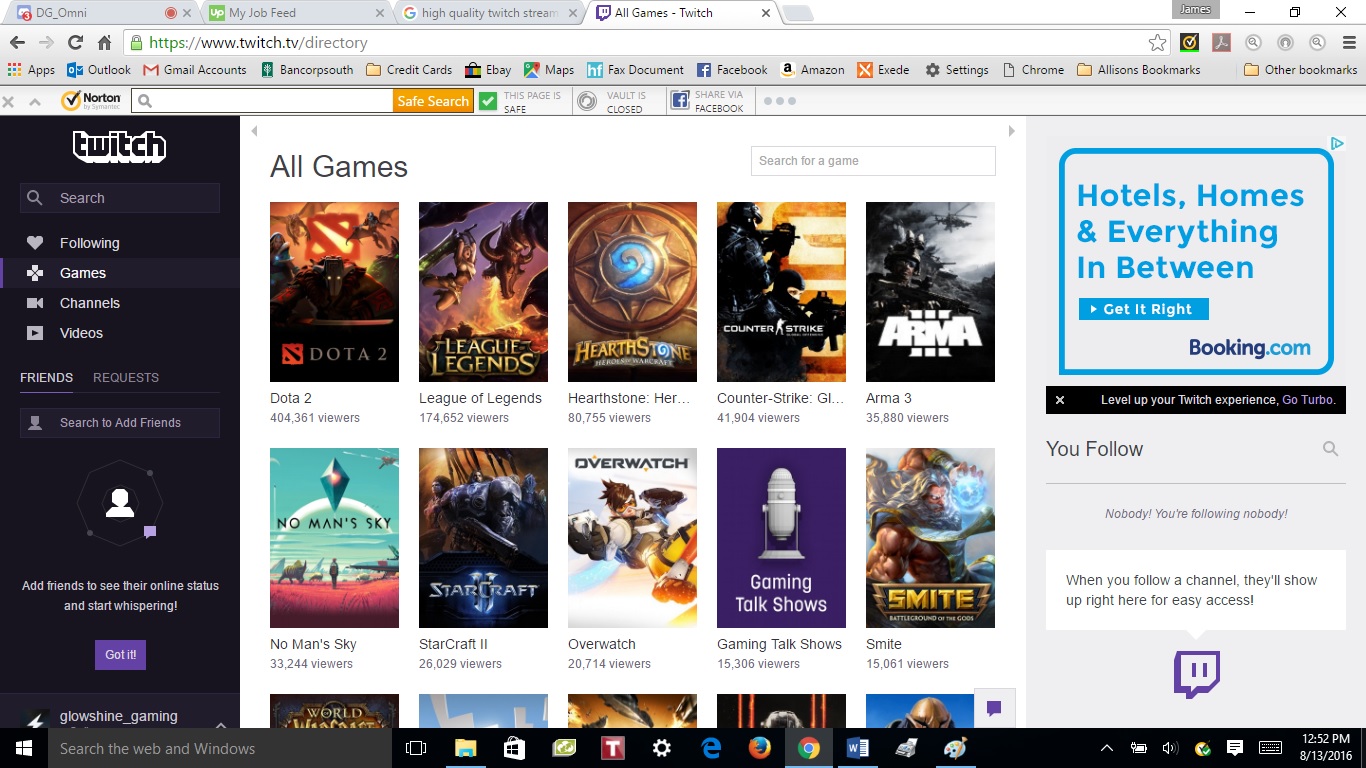Click large Twitch glitch icon
The width and height of the screenshot is (1366, 768).
coord(1196,673)
